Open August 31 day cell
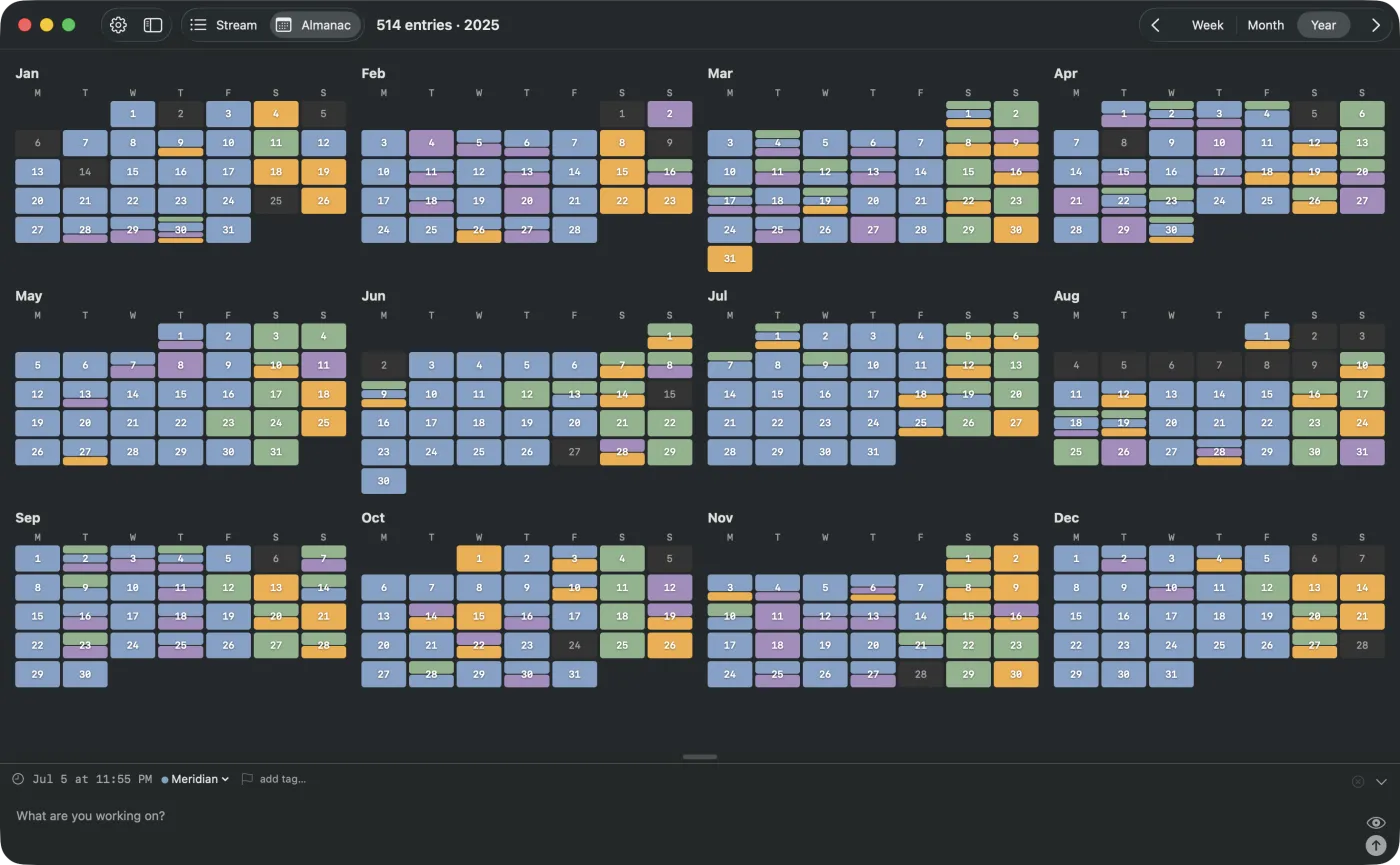This screenshot has height=865, width=1400. 1362,452
